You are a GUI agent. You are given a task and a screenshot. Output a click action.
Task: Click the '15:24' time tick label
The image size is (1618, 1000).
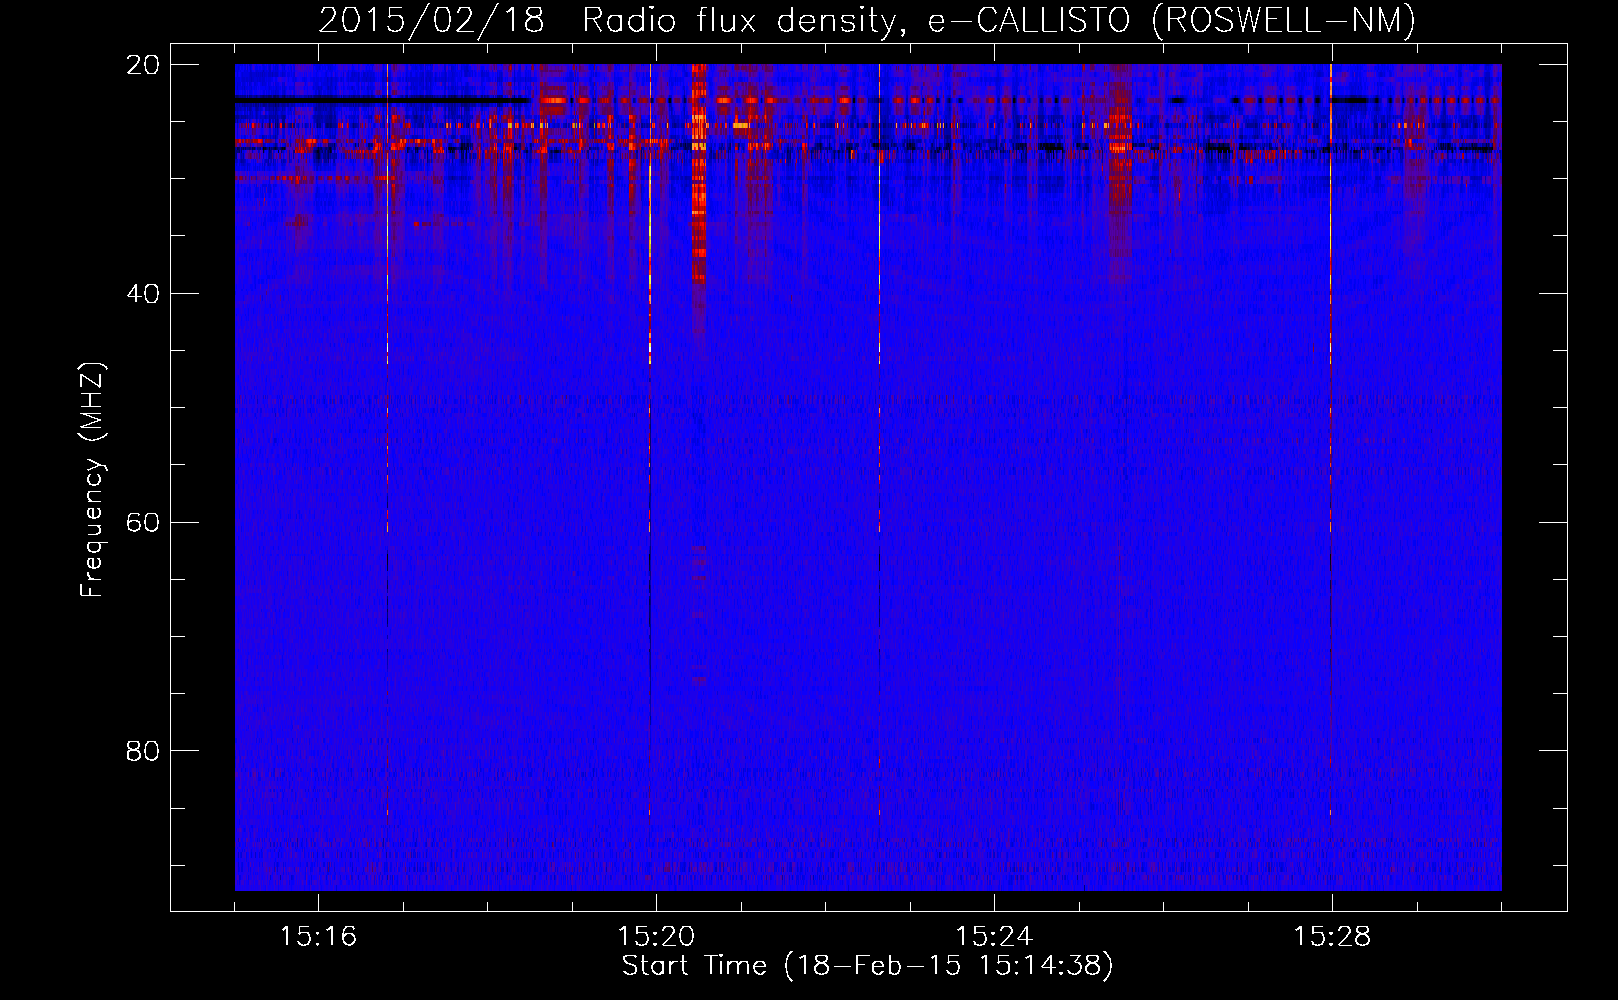pyautogui.click(x=994, y=936)
